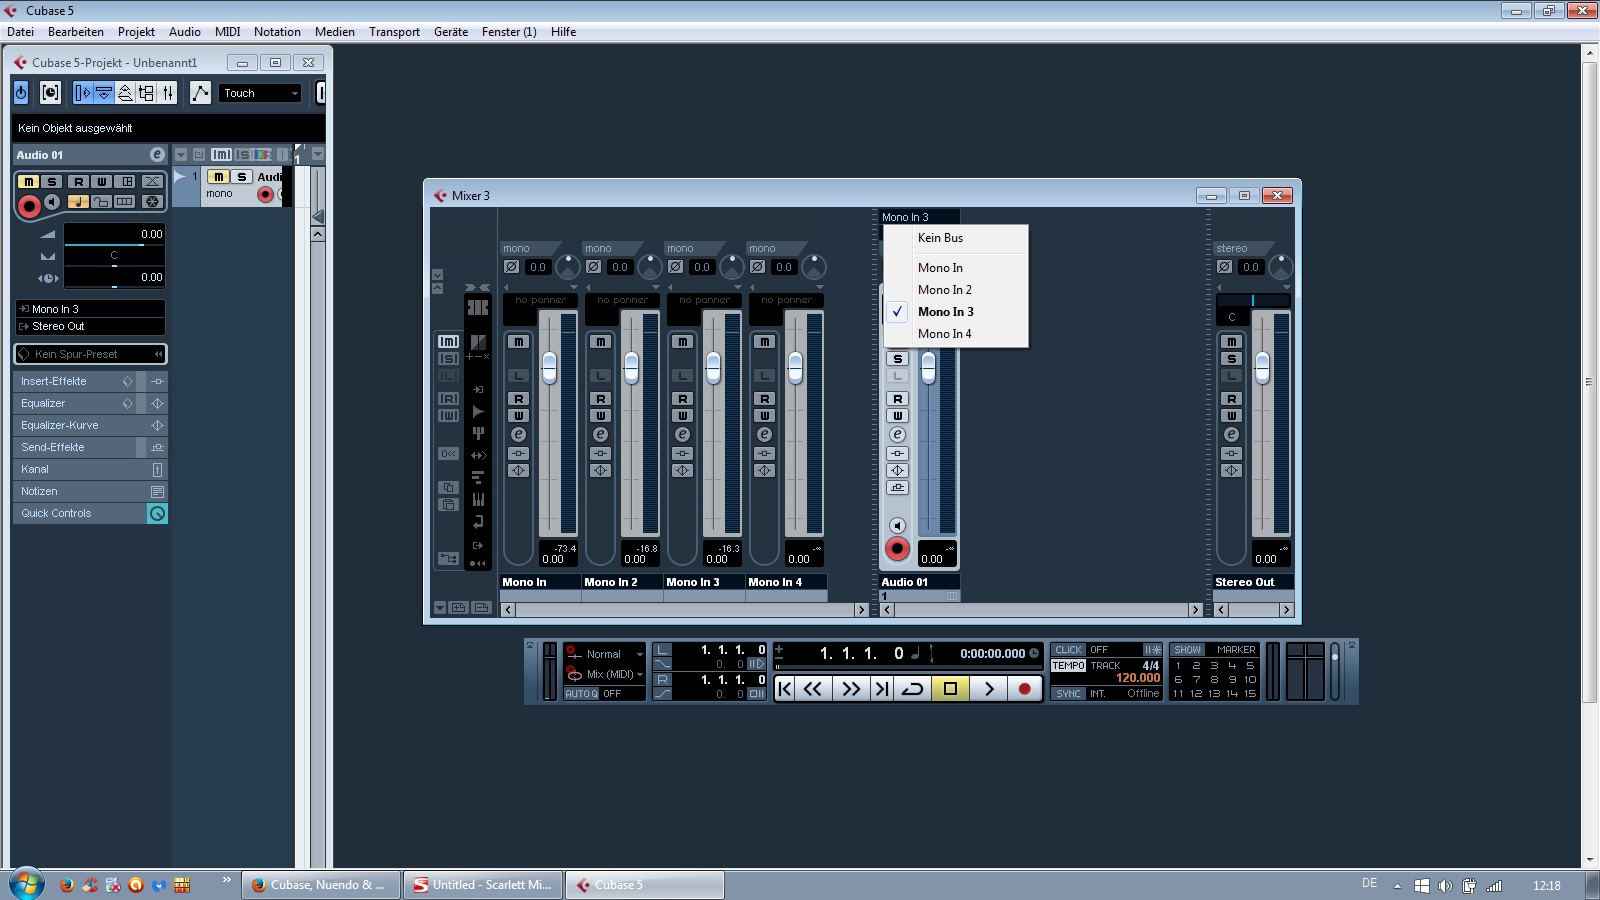The image size is (1600, 900).
Task: Click the global Read-all button in mixer common panel
Action: click(448, 398)
